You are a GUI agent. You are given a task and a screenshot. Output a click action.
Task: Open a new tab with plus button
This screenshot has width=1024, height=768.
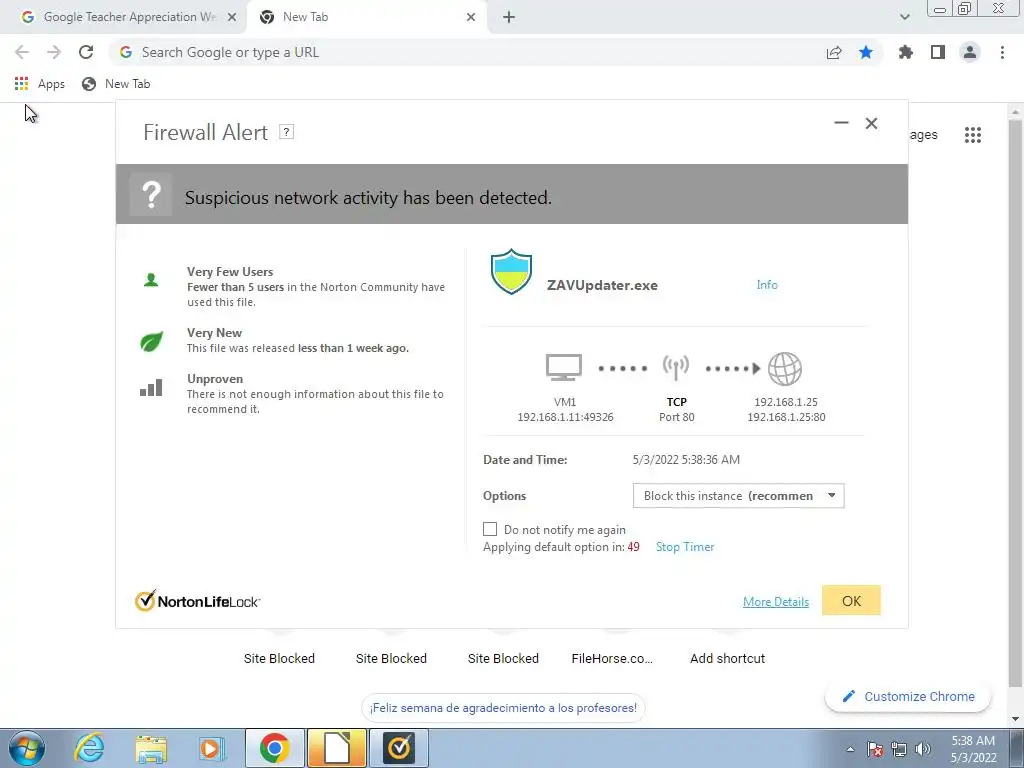pyautogui.click(x=509, y=17)
